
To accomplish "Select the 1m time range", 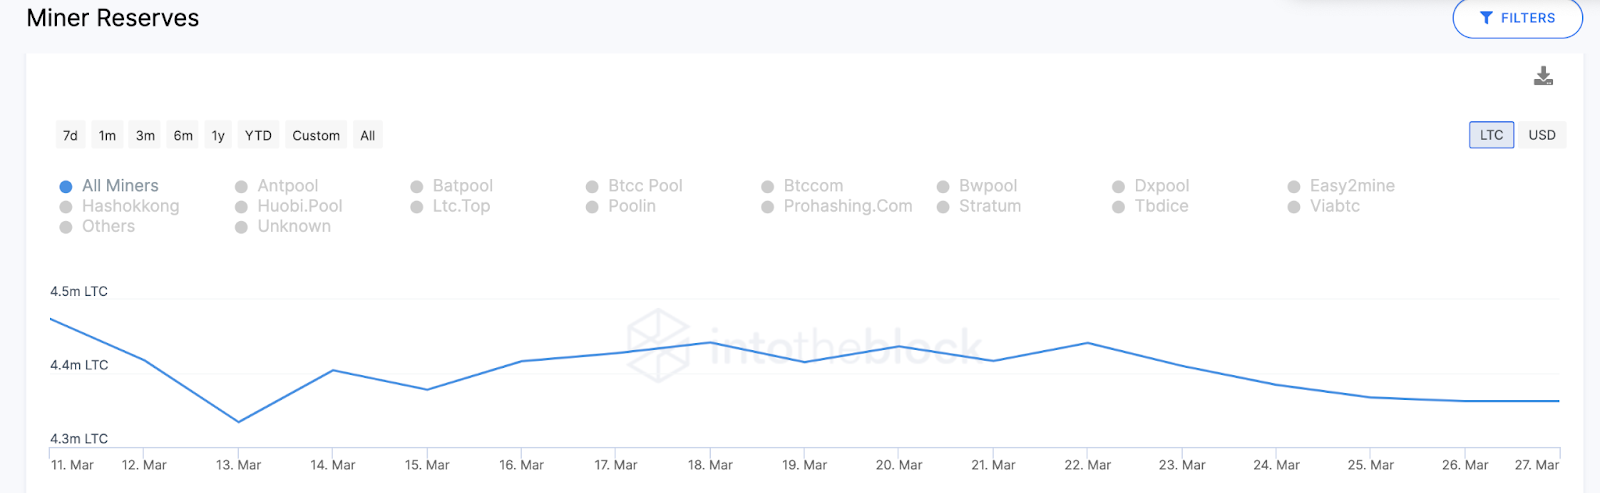I will point(107,135).
